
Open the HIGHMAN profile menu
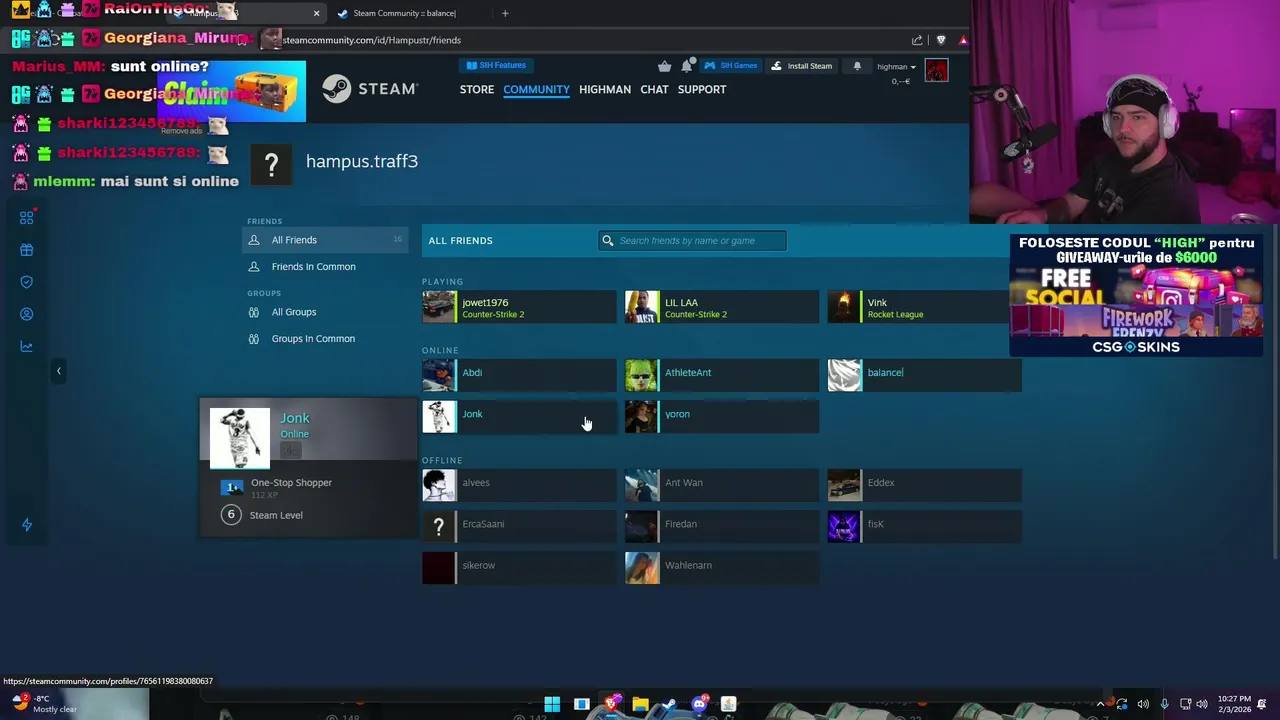coord(605,89)
